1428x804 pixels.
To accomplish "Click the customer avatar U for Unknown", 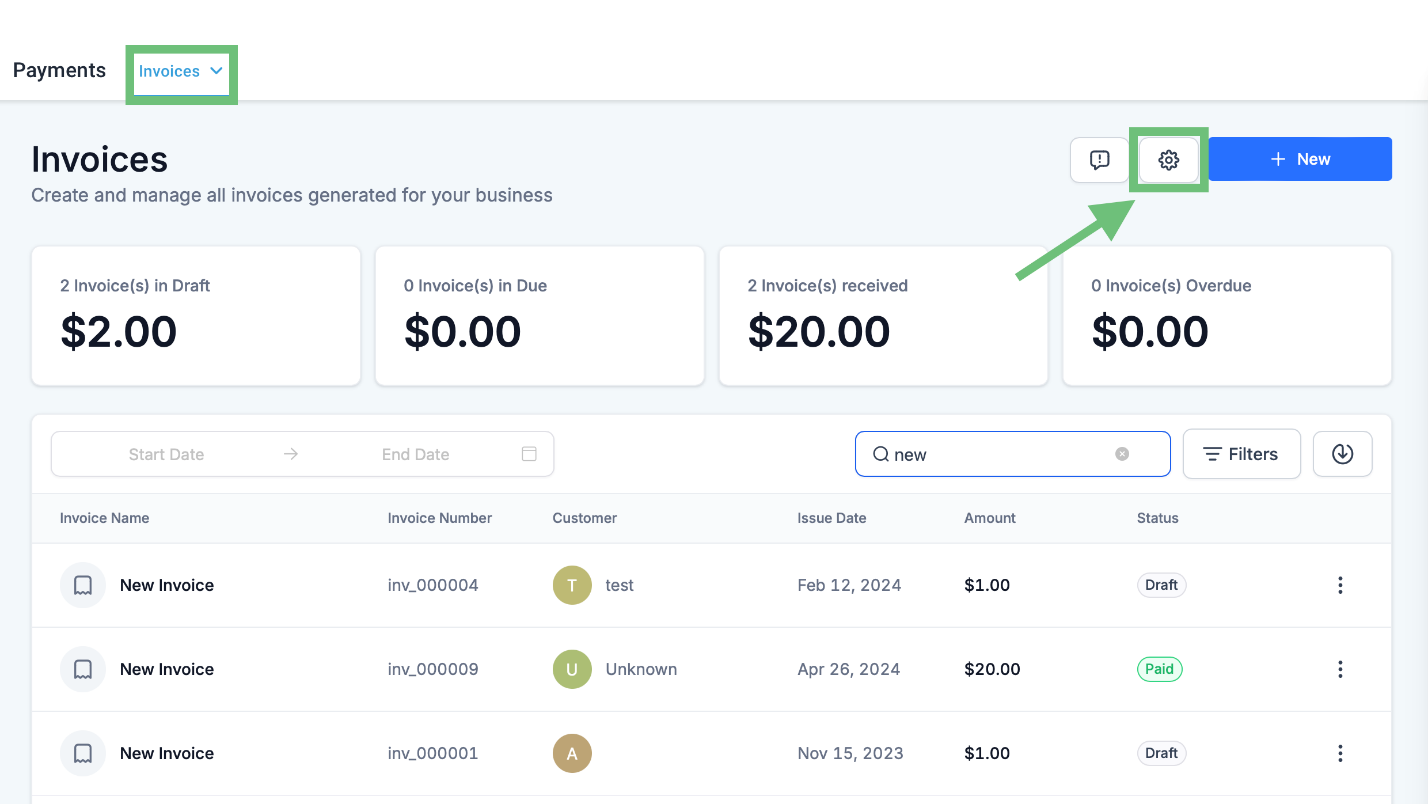I will tap(572, 669).
